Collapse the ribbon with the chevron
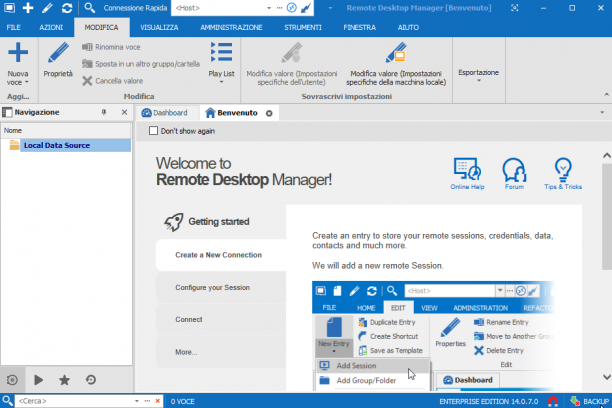Image resolution: width=612 pixels, height=408 pixels. (606, 94)
